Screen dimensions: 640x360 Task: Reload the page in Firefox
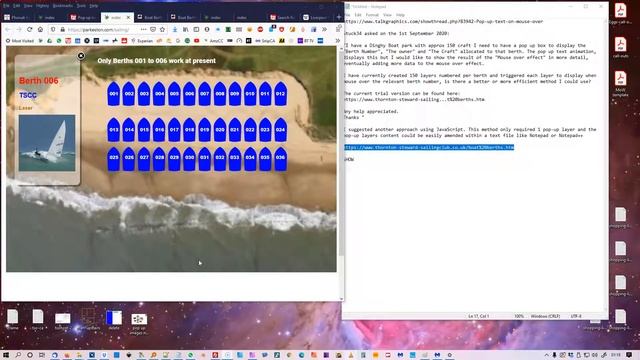tap(29, 29)
